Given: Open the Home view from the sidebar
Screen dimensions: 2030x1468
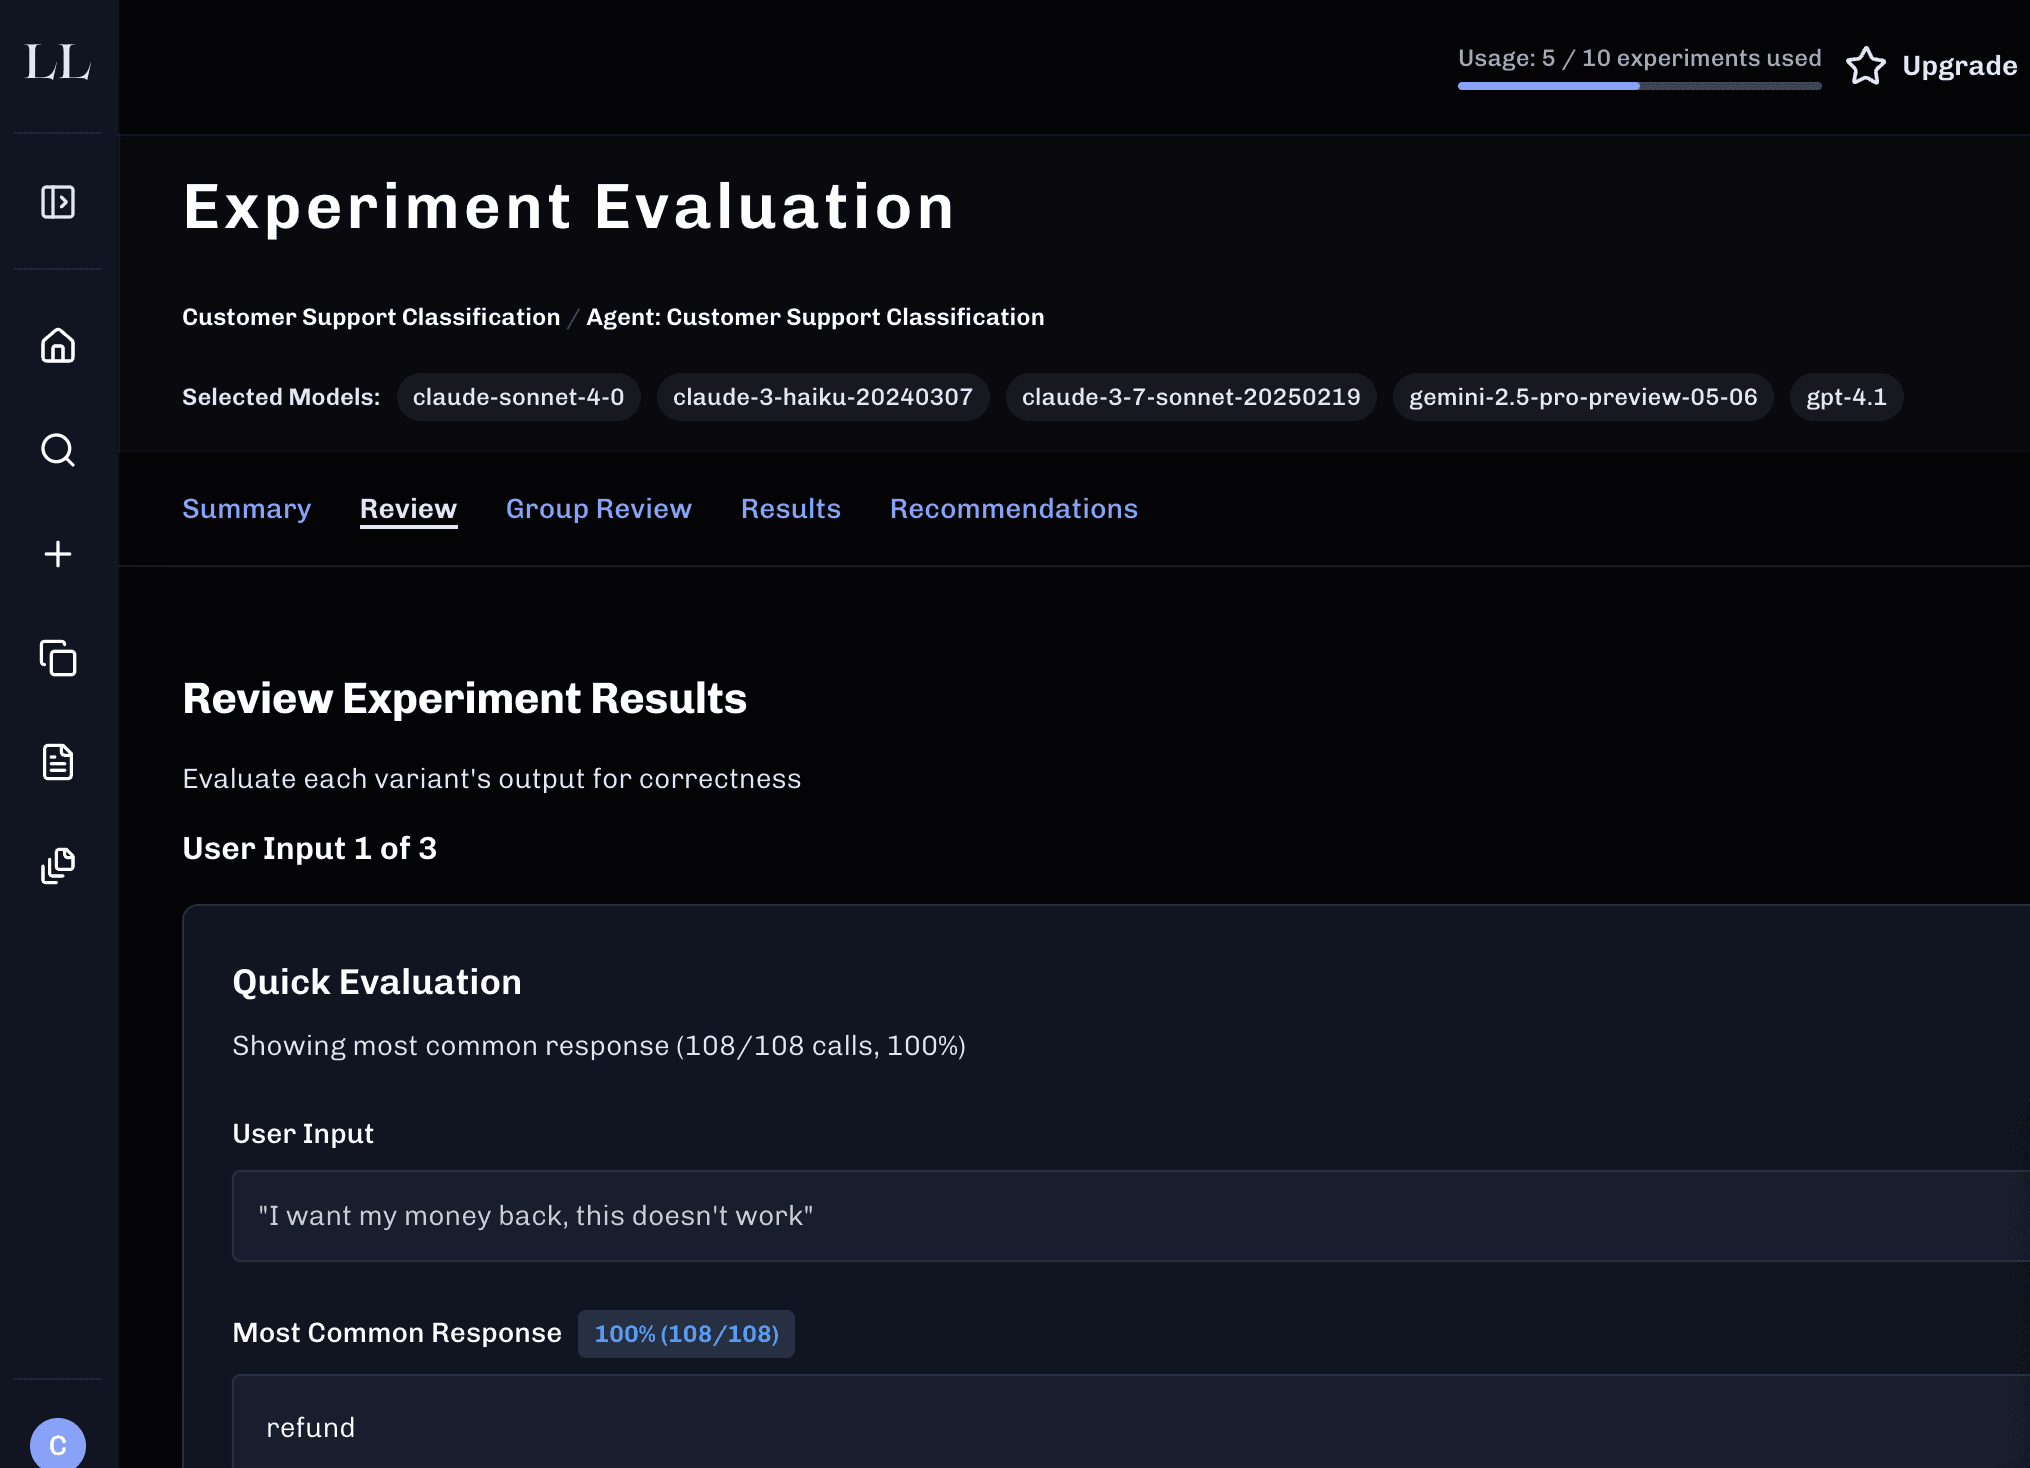Looking at the screenshot, I should point(57,345).
